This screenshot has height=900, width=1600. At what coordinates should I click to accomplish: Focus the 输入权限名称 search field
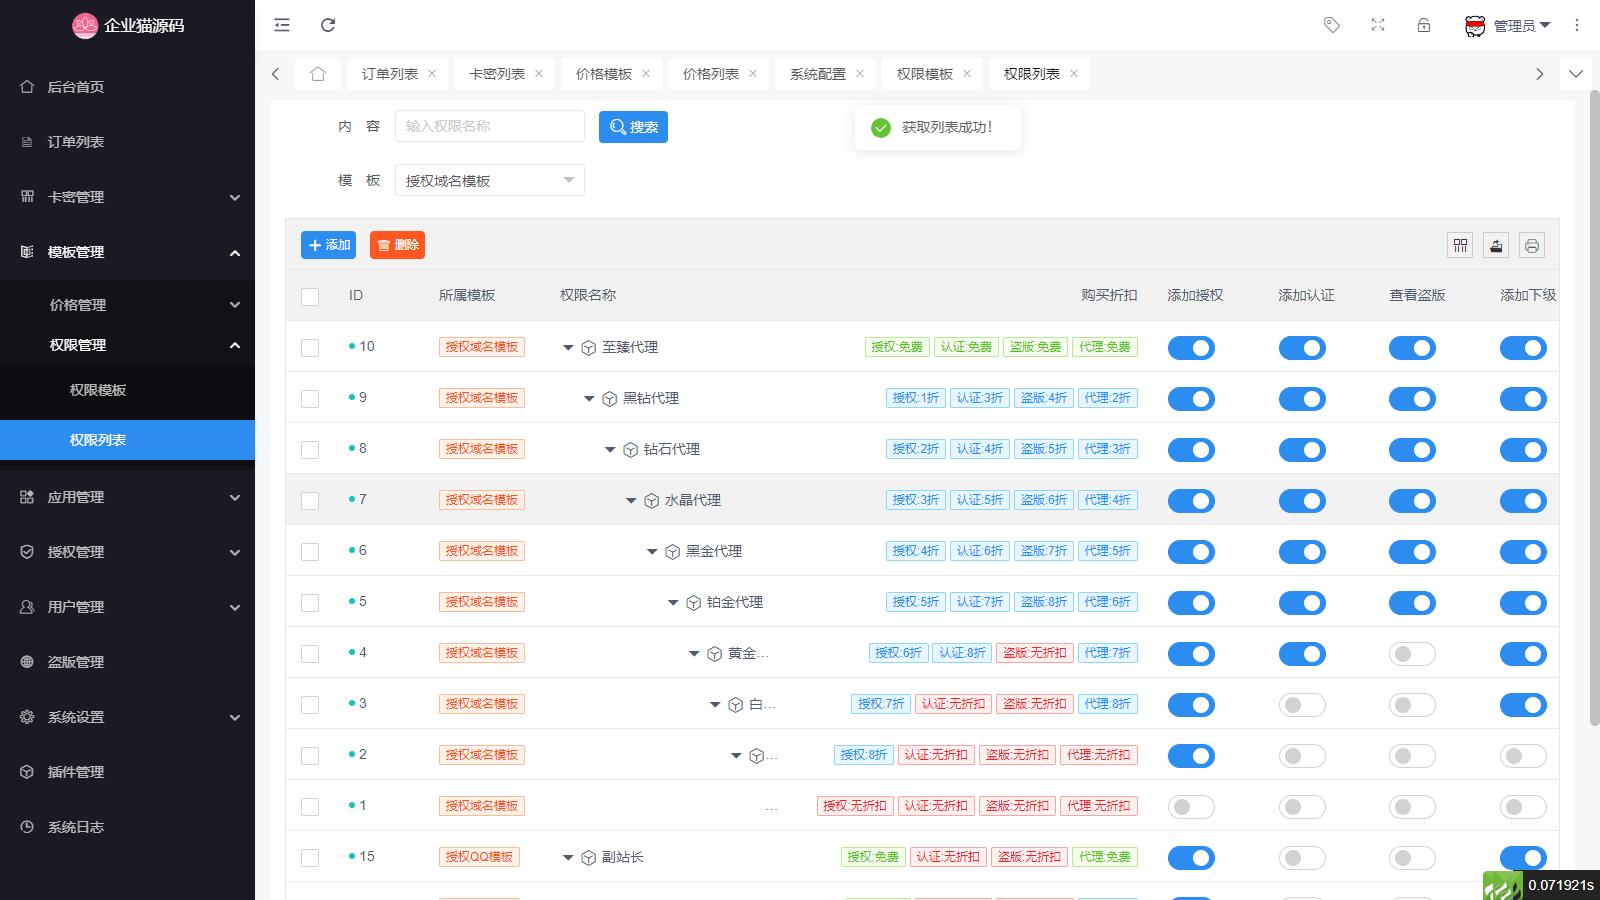pyautogui.click(x=489, y=126)
